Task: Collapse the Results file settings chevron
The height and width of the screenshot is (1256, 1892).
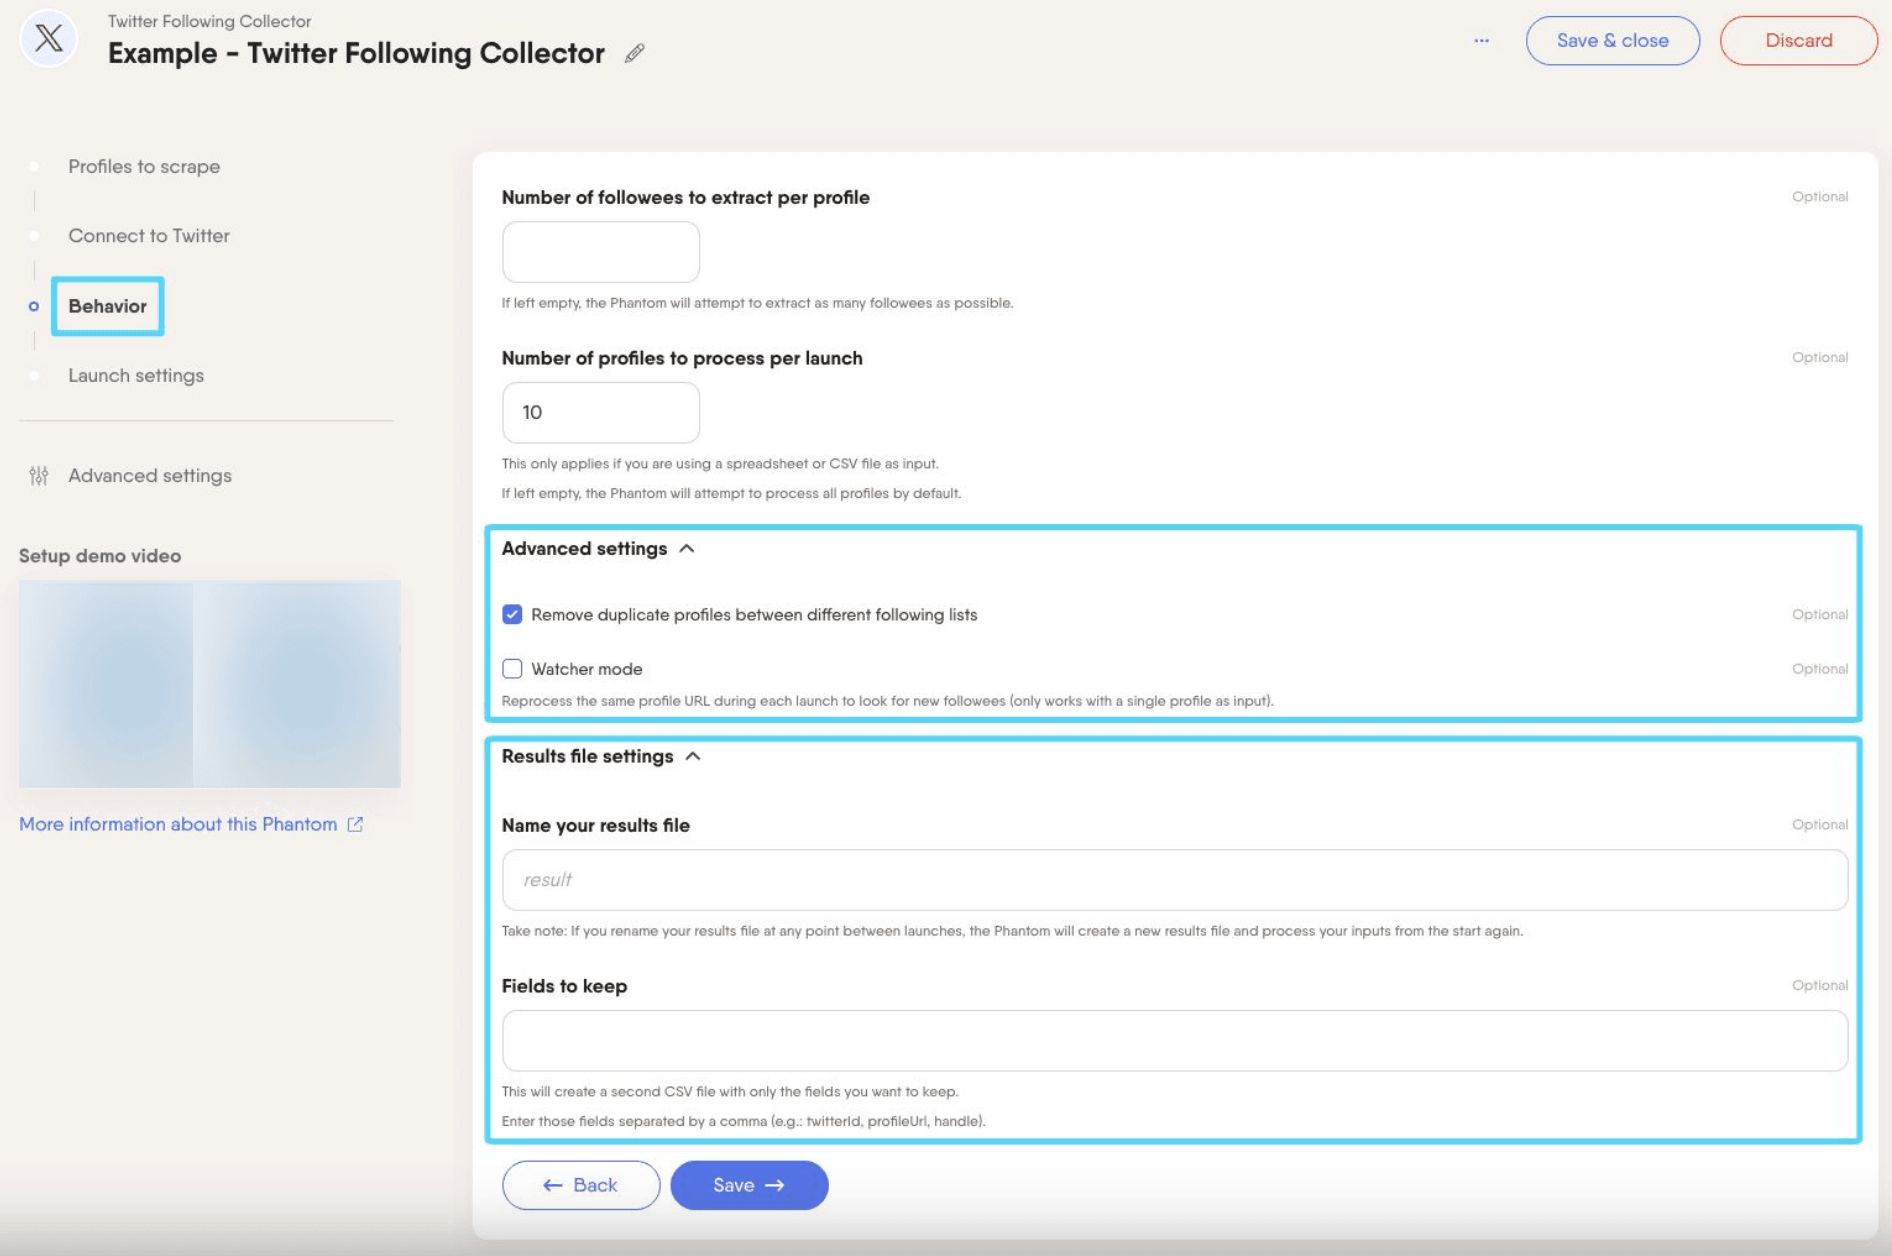Action: point(693,756)
